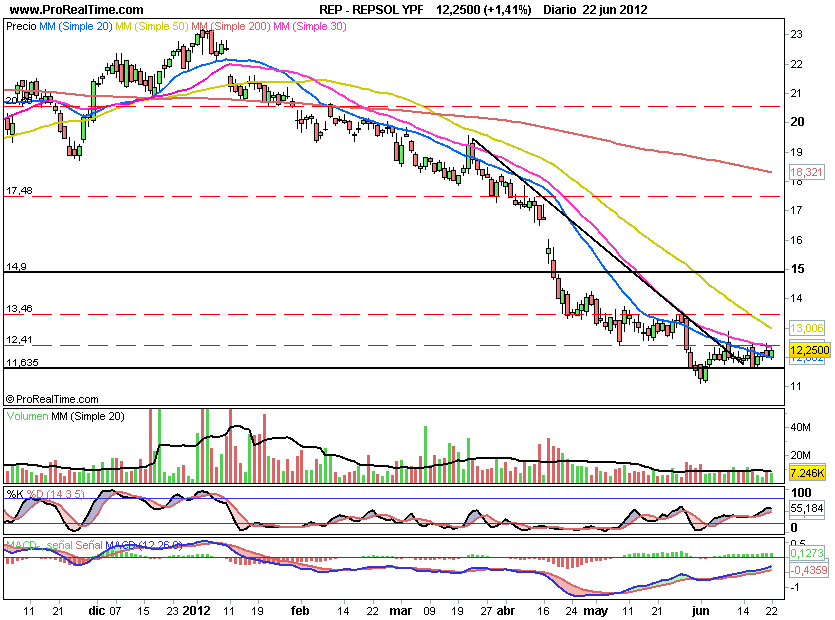
Task: Select the MACD señal indicator label
Action: [38, 545]
